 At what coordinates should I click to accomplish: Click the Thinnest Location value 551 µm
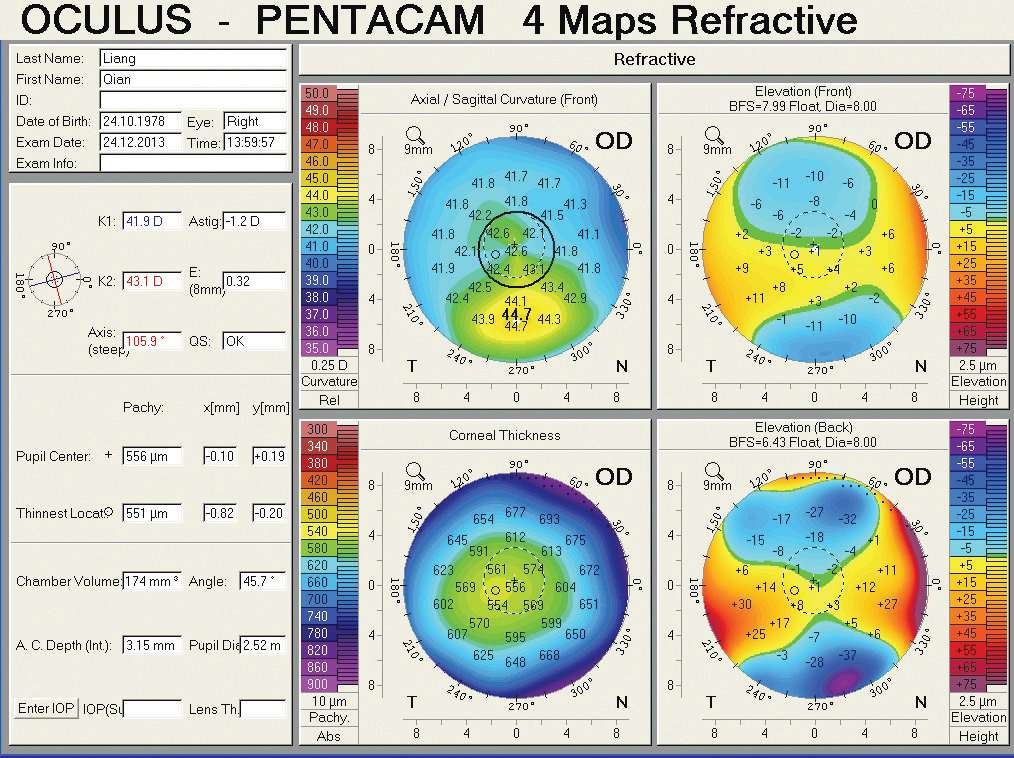(x=152, y=514)
